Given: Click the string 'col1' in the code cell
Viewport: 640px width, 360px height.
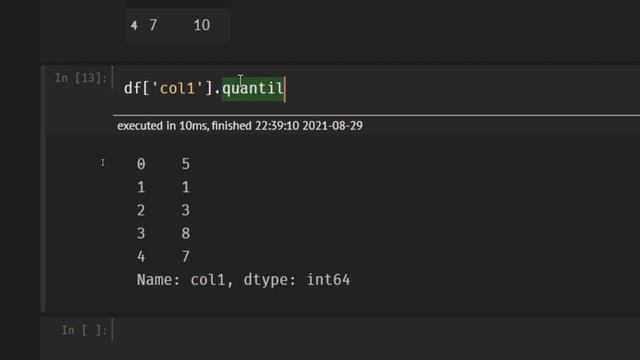Looking at the screenshot, I should [x=177, y=89].
